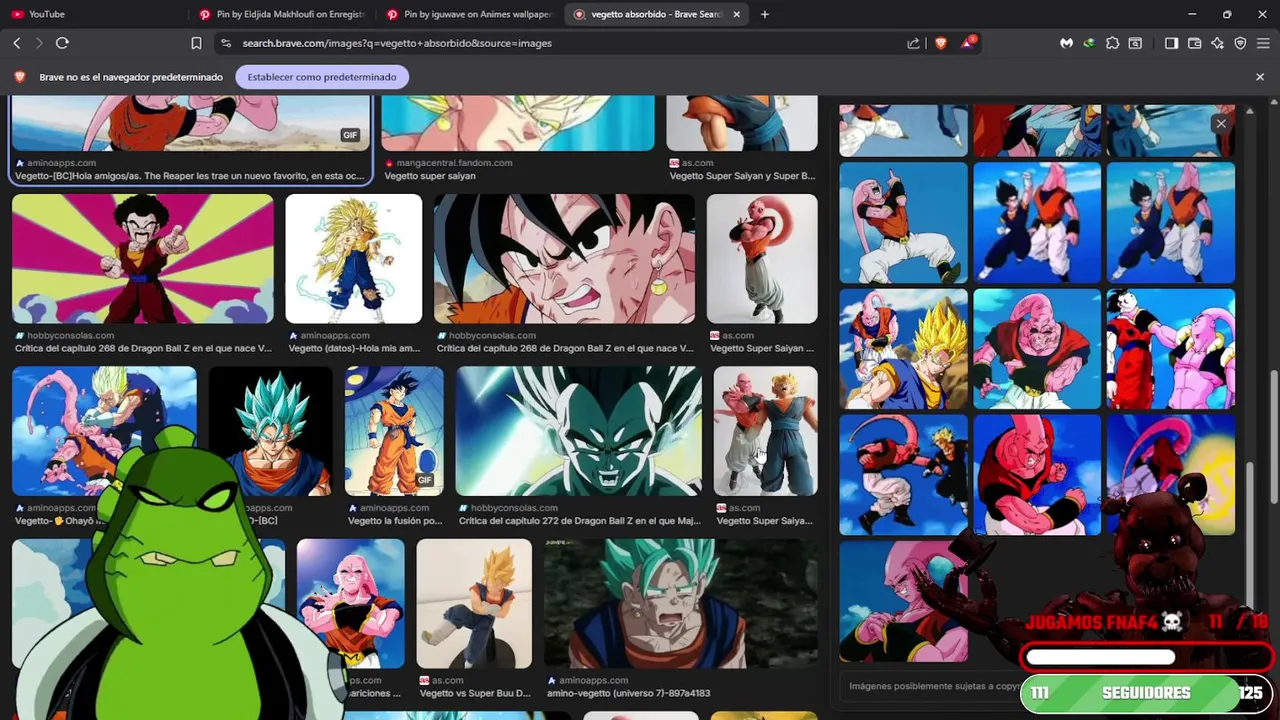Click aminoapps.com source under Vegetto-[BC] result

[x=62, y=163]
